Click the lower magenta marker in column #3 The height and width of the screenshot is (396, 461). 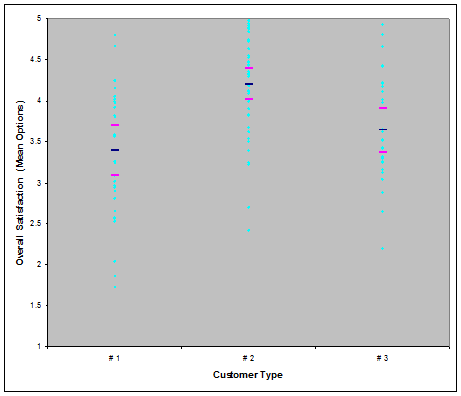383,152
